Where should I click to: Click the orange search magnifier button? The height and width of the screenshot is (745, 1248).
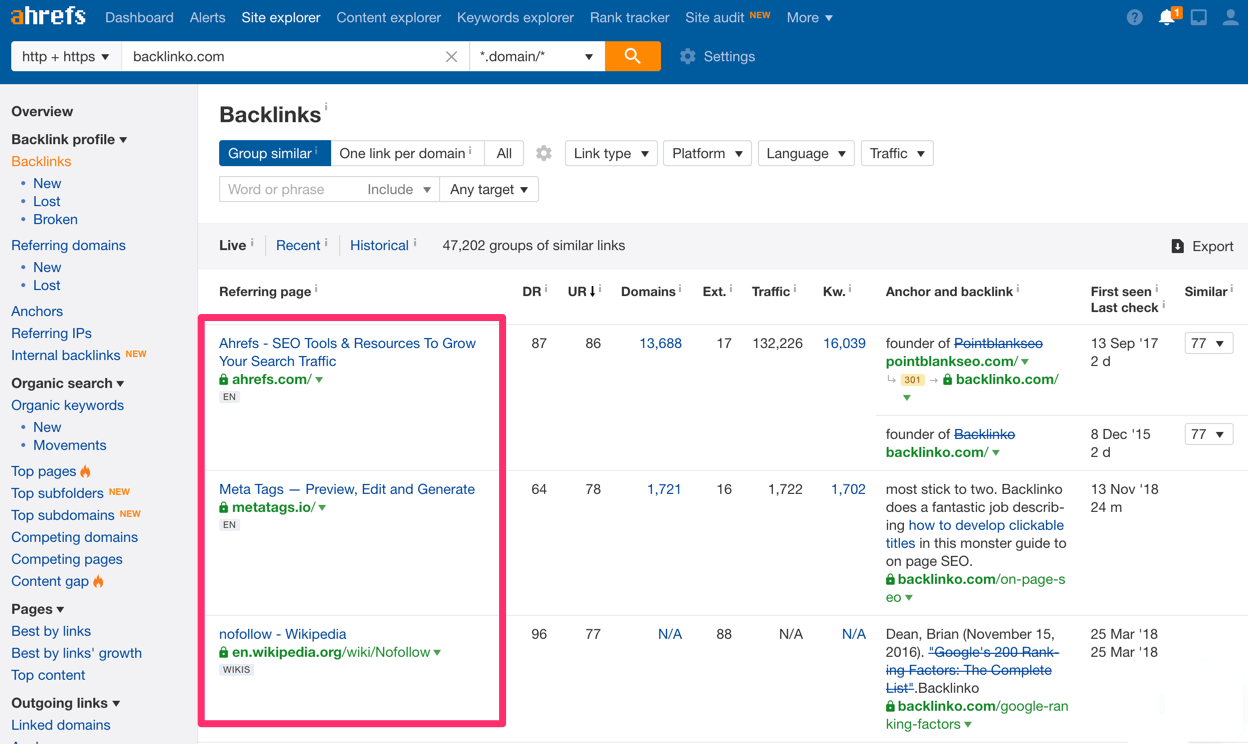click(632, 57)
